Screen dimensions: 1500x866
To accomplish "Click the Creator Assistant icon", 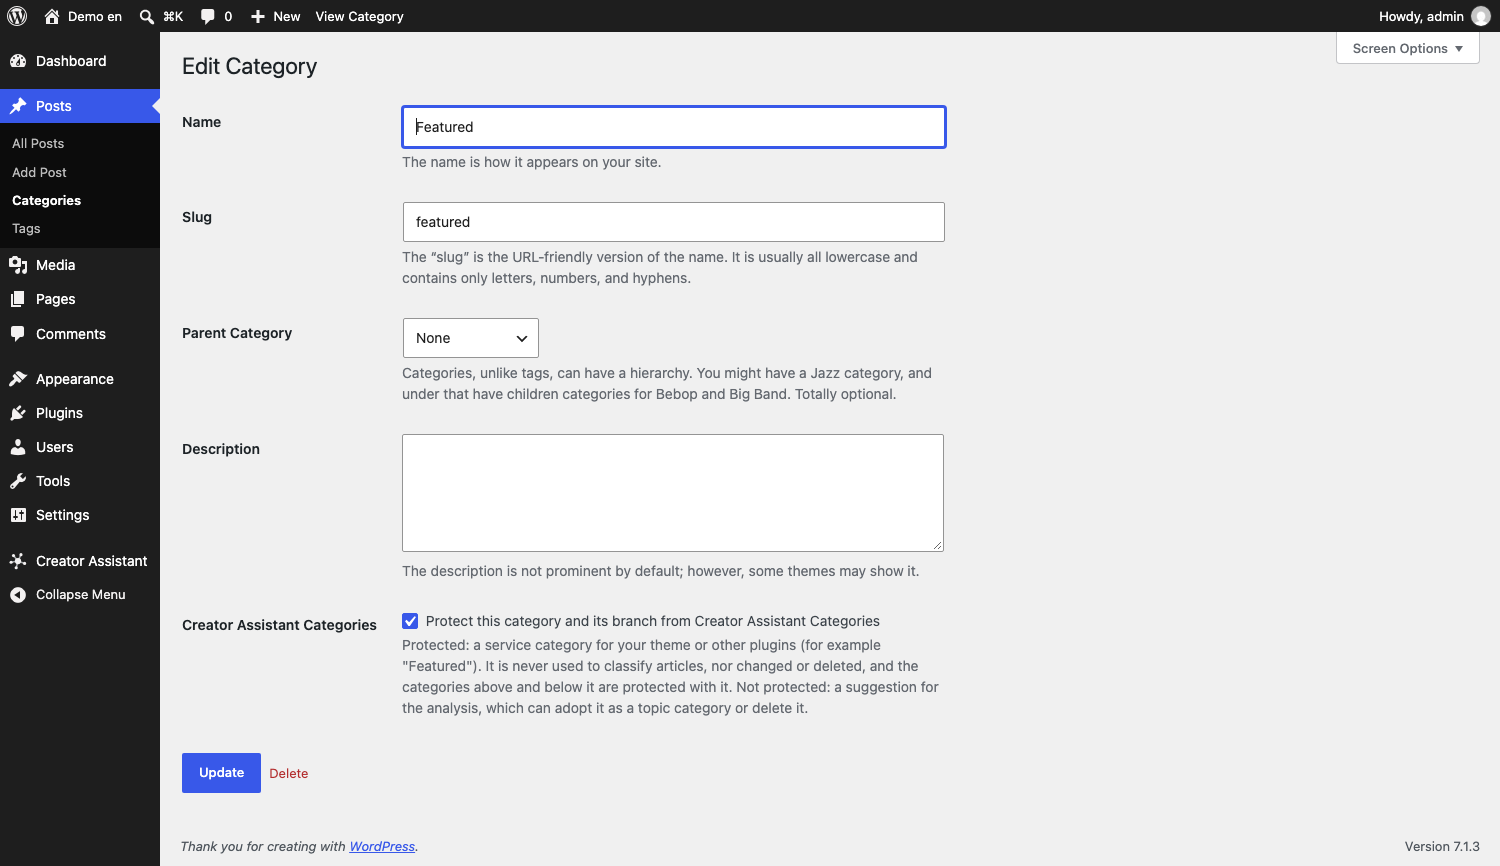I will tap(18, 561).
